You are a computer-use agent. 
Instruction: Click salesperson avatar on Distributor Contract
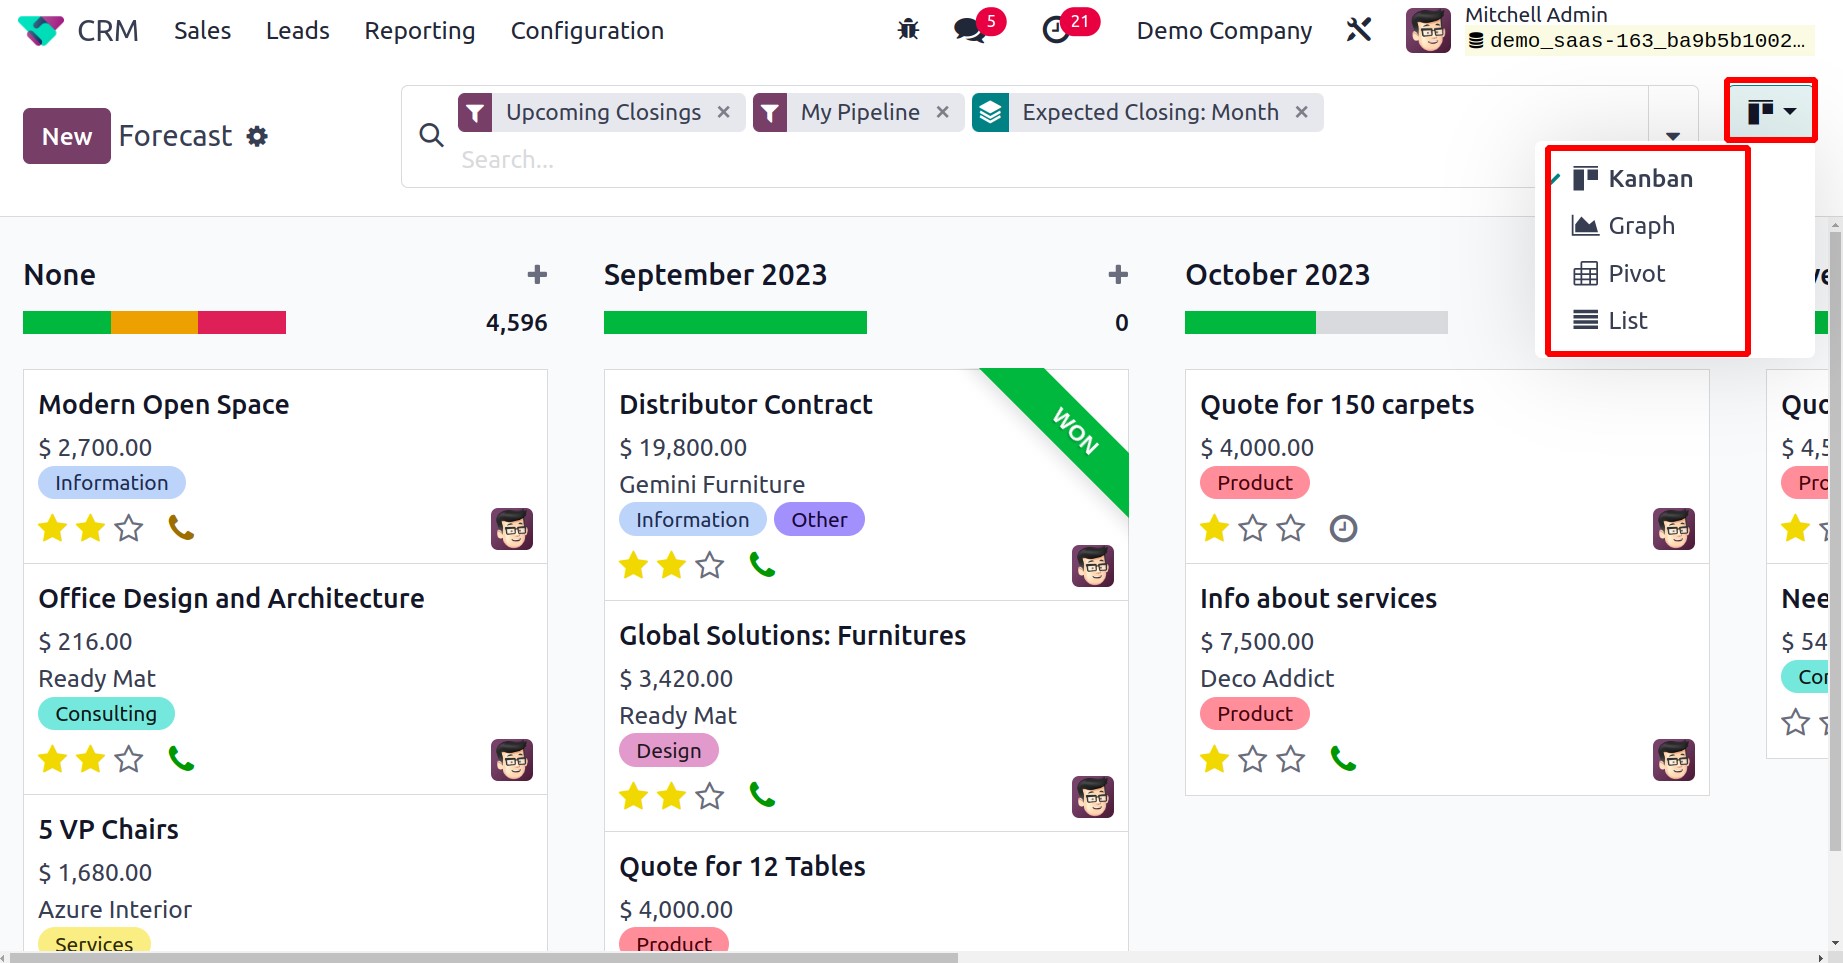pyautogui.click(x=1093, y=566)
